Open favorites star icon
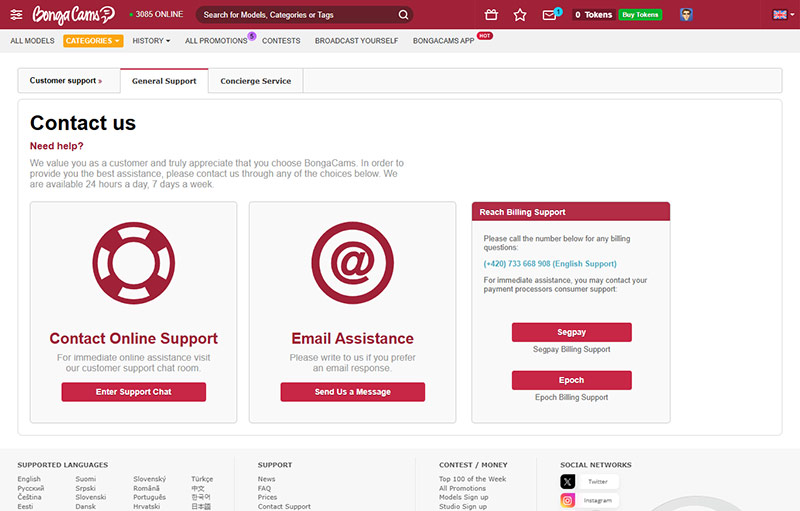This screenshot has width=800, height=511. (520, 15)
